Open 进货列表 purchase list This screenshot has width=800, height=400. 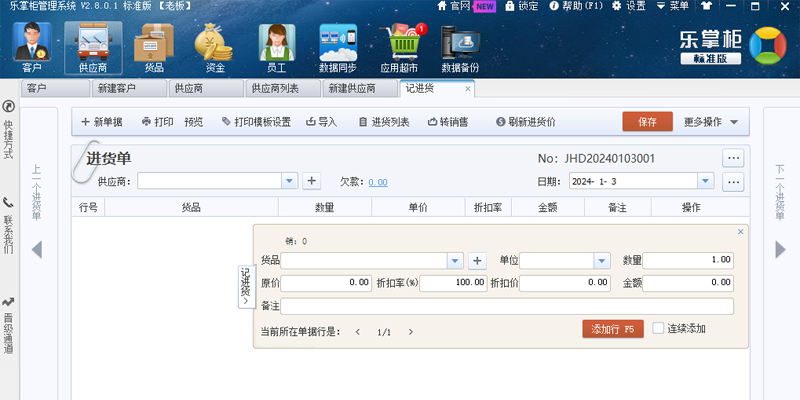[x=384, y=122]
